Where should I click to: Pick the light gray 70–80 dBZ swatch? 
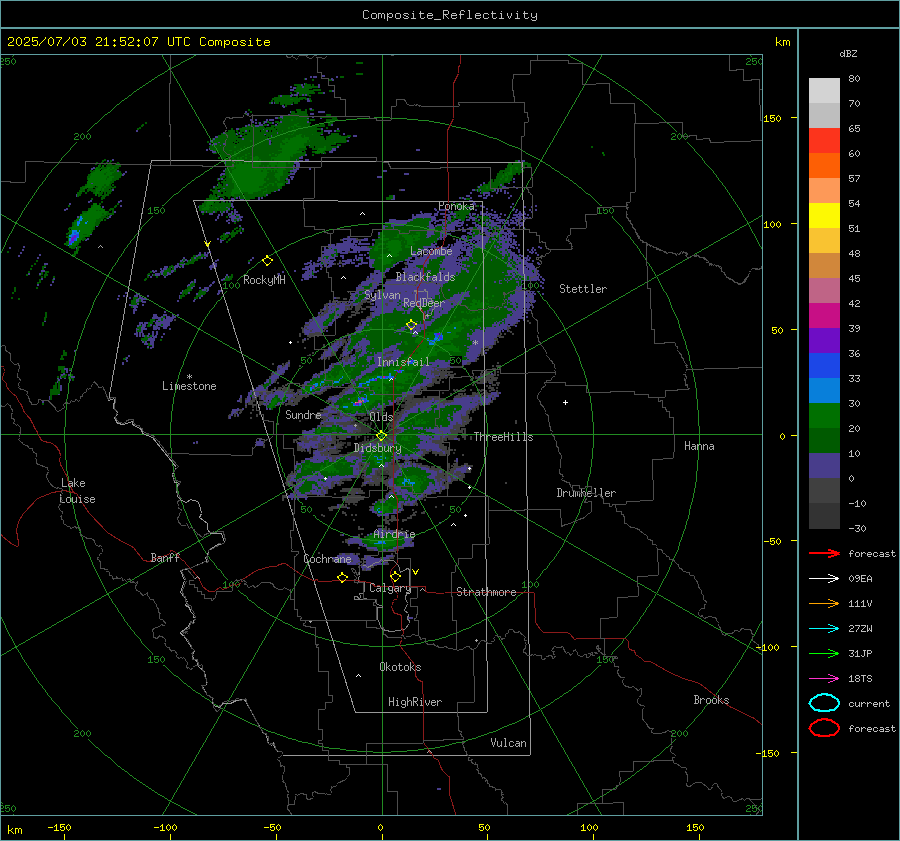(824, 91)
